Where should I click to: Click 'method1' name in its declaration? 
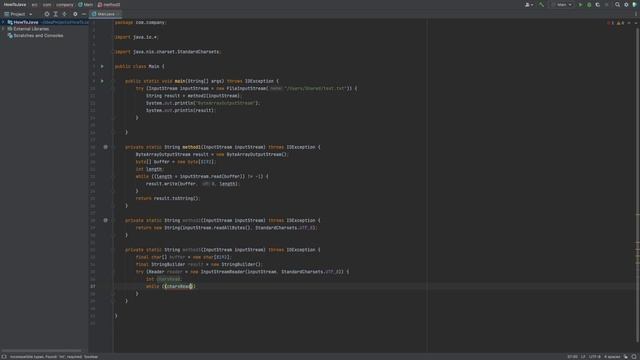tap(191, 147)
